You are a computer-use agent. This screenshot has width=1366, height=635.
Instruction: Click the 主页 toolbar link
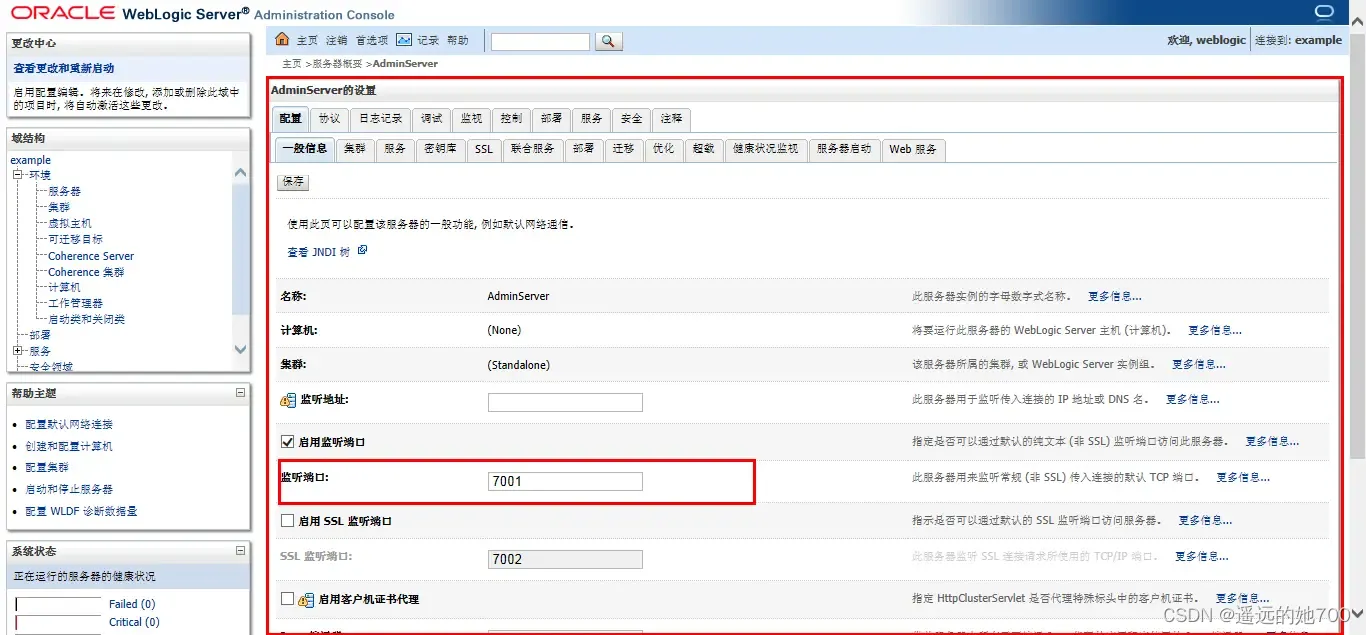point(307,41)
